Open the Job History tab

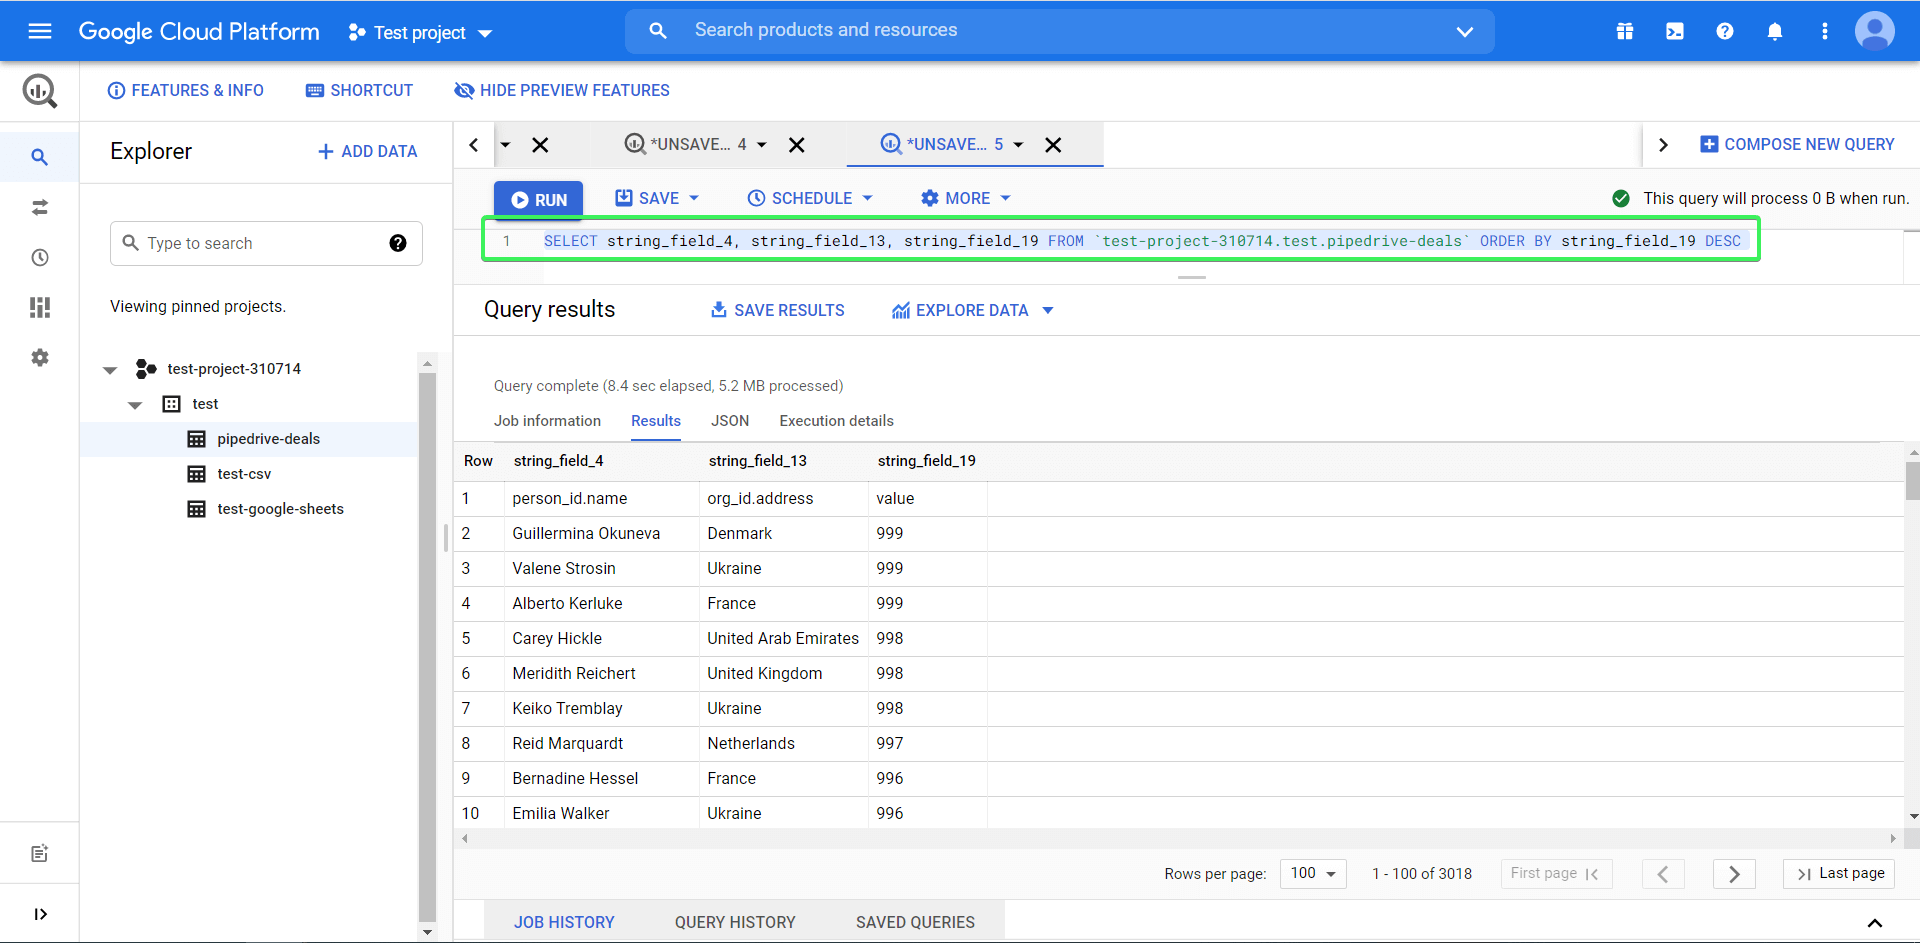click(564, 922)
